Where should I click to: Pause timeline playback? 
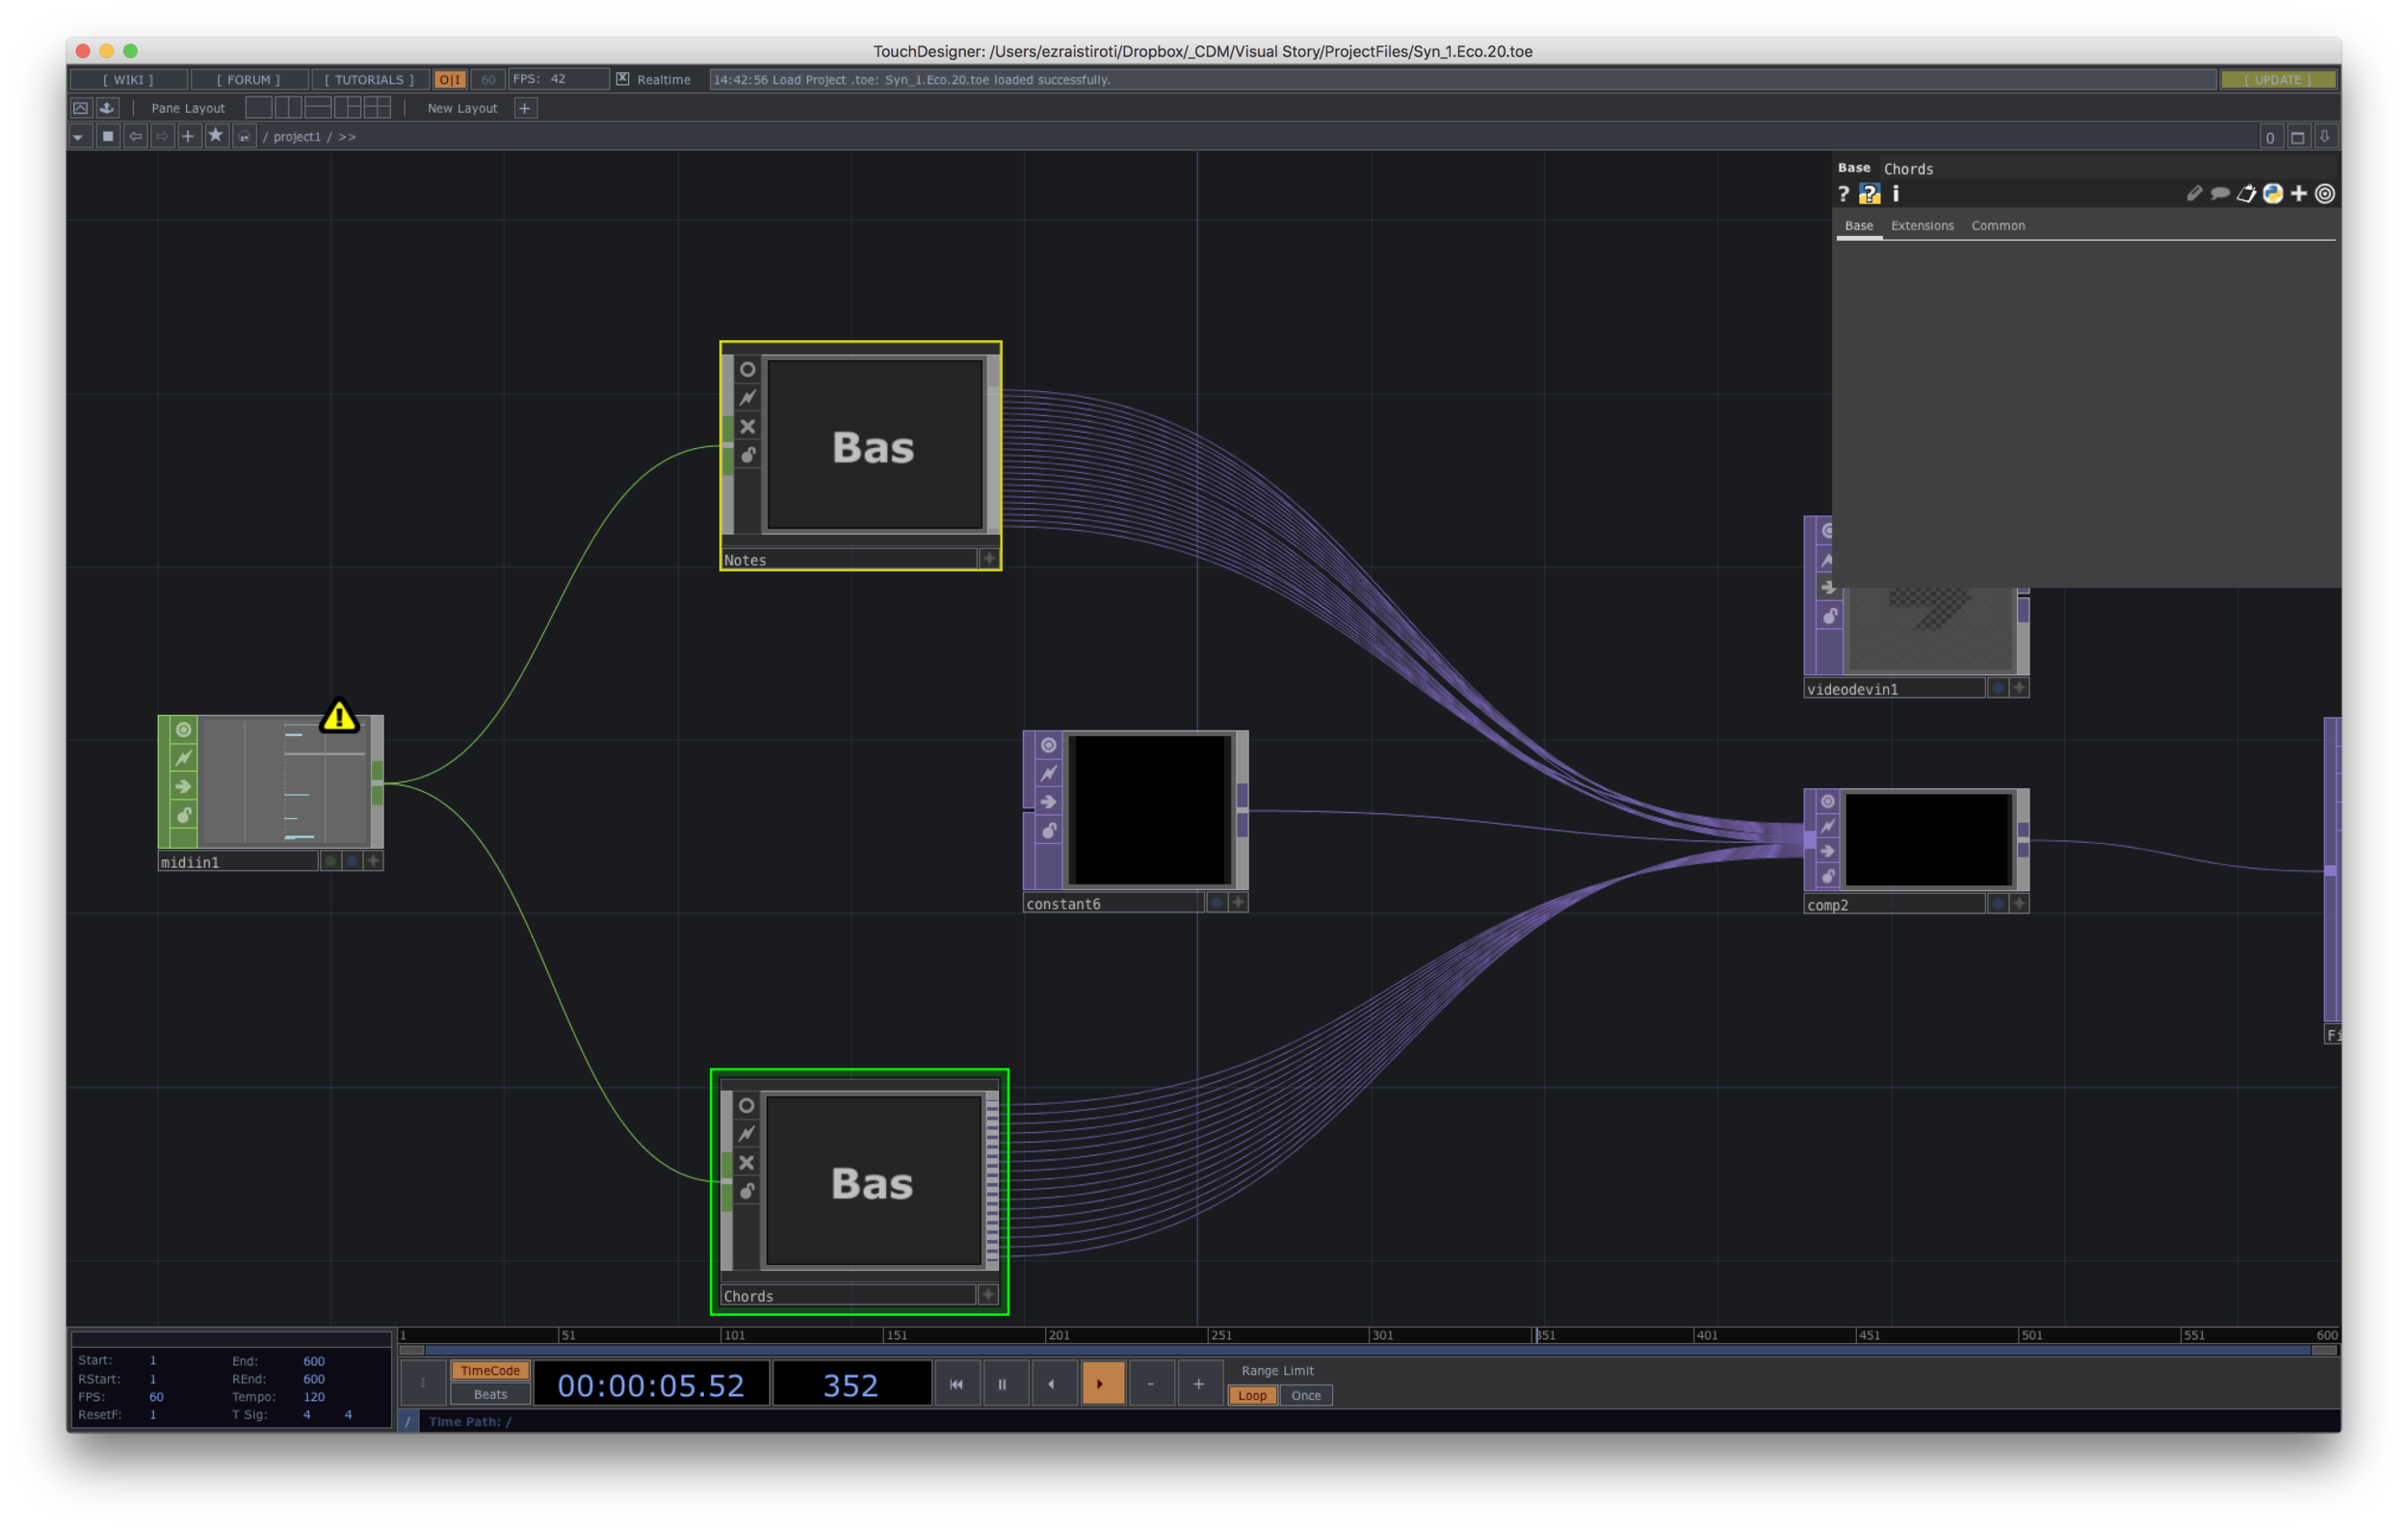coord(1002,1384)
